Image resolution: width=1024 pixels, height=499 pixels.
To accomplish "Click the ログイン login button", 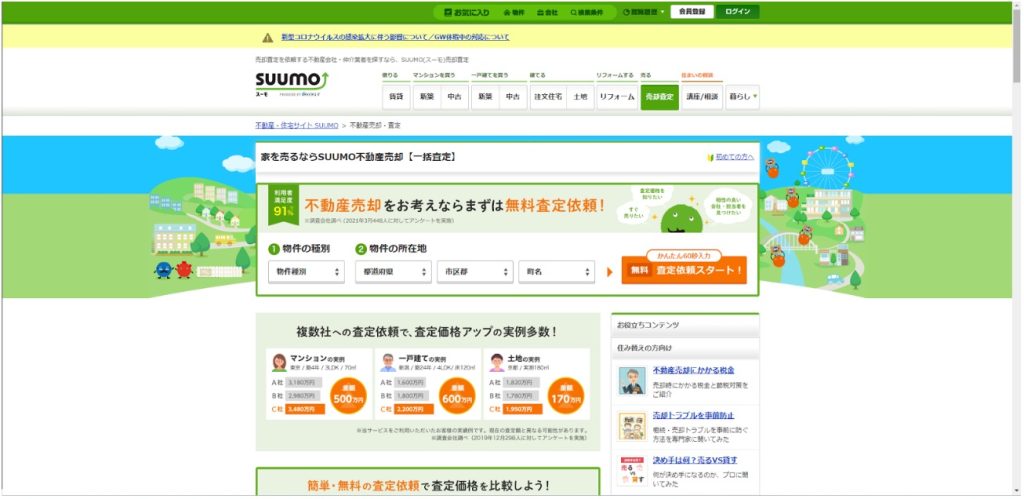I will (737, 12).
